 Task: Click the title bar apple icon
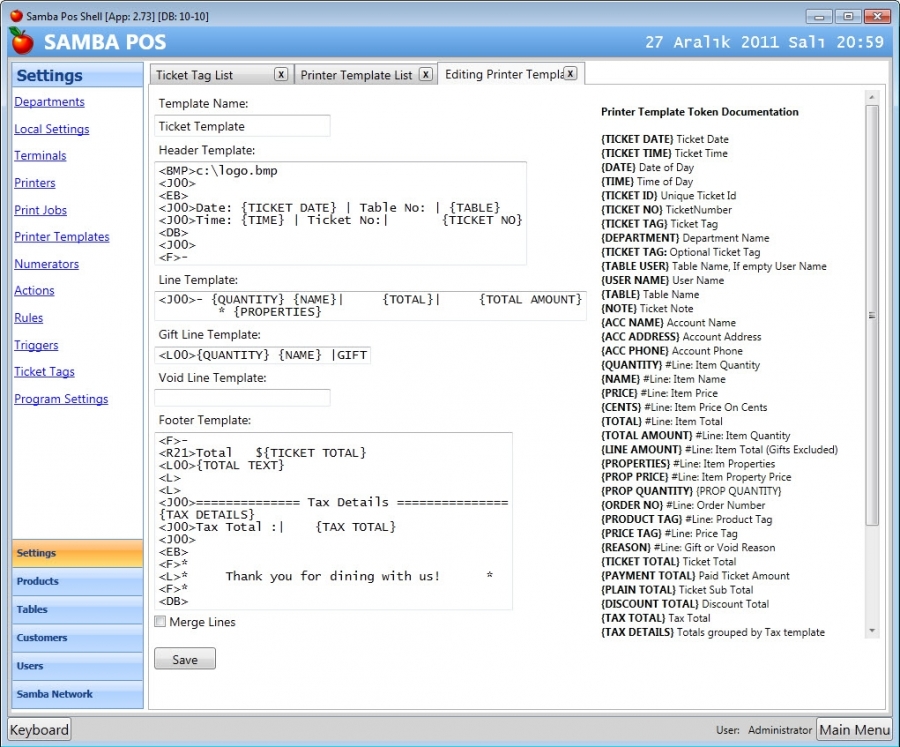coord(16,16)
